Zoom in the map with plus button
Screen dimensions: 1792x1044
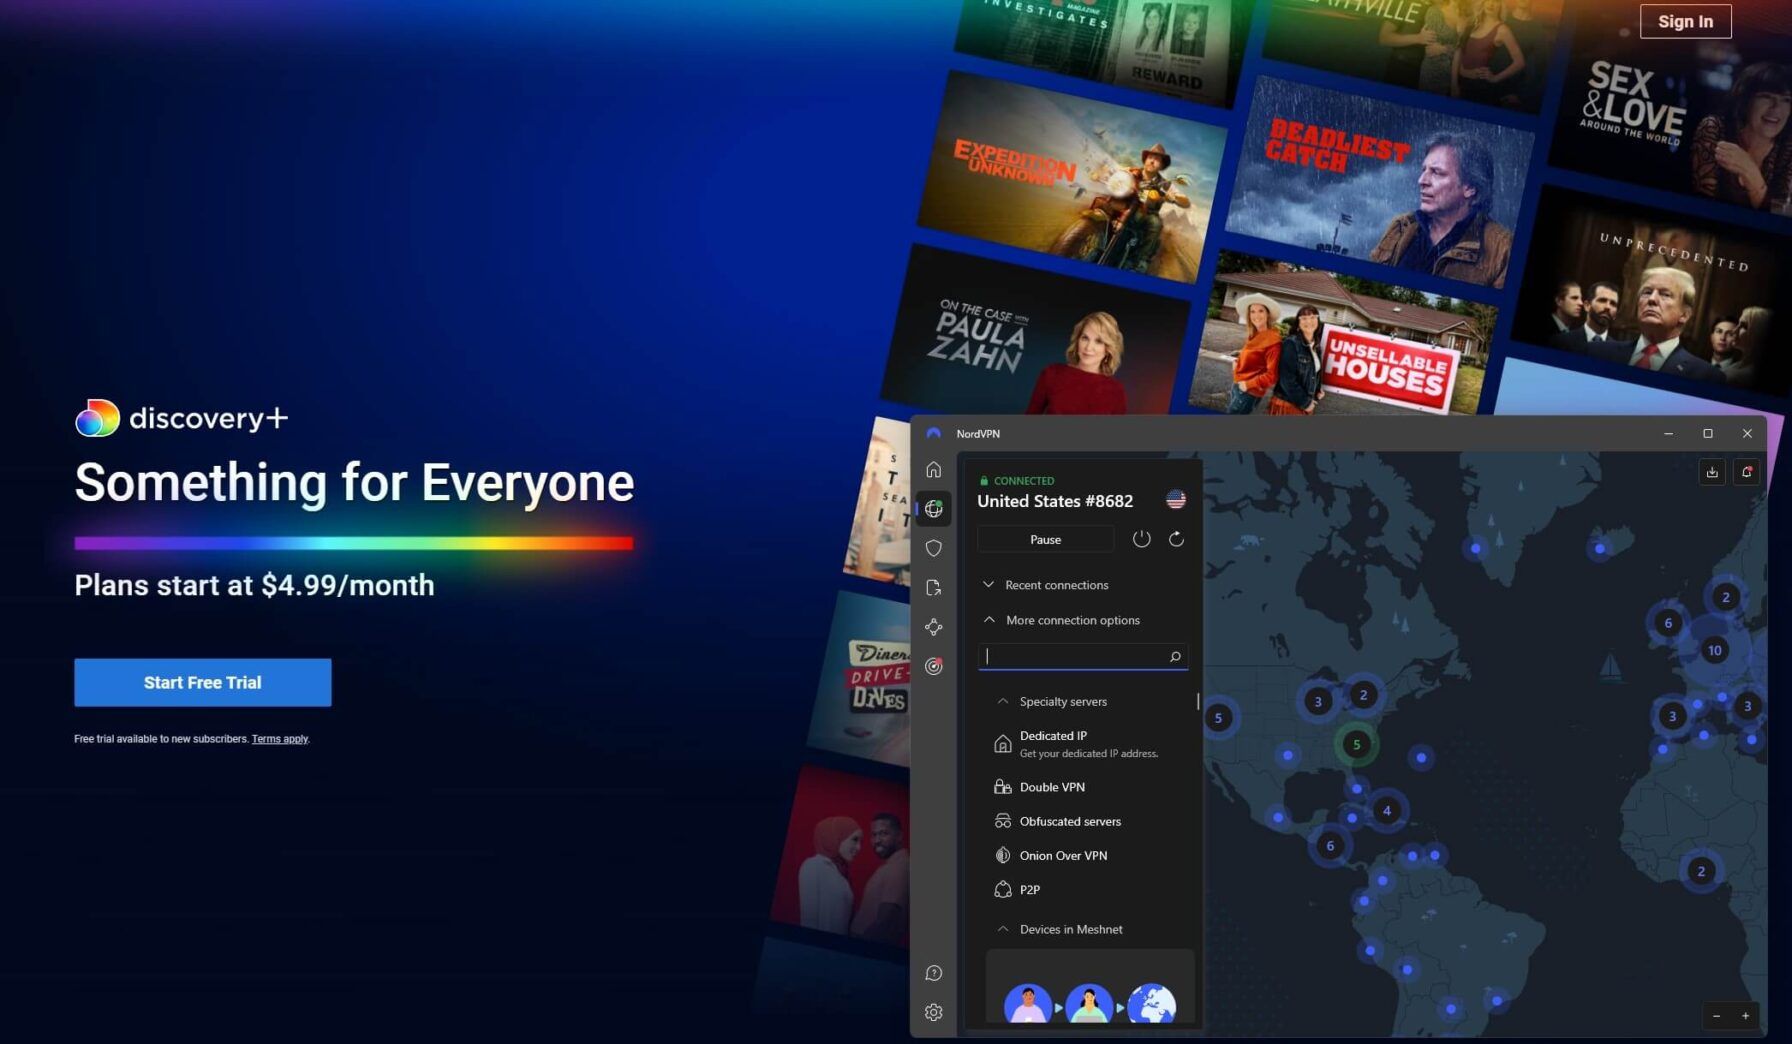click(1745, 1016)
